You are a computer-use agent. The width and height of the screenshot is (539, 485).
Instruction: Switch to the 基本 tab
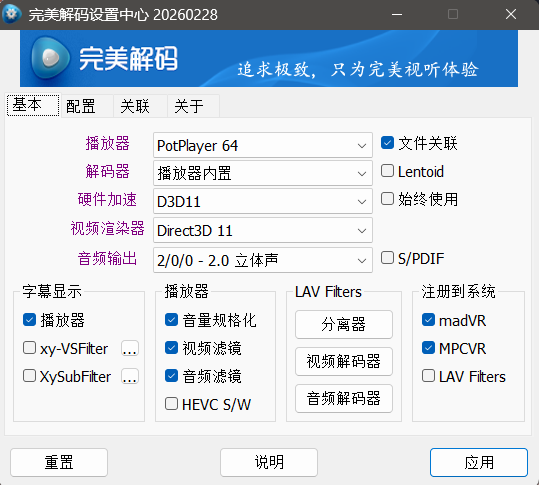(33, 105)
